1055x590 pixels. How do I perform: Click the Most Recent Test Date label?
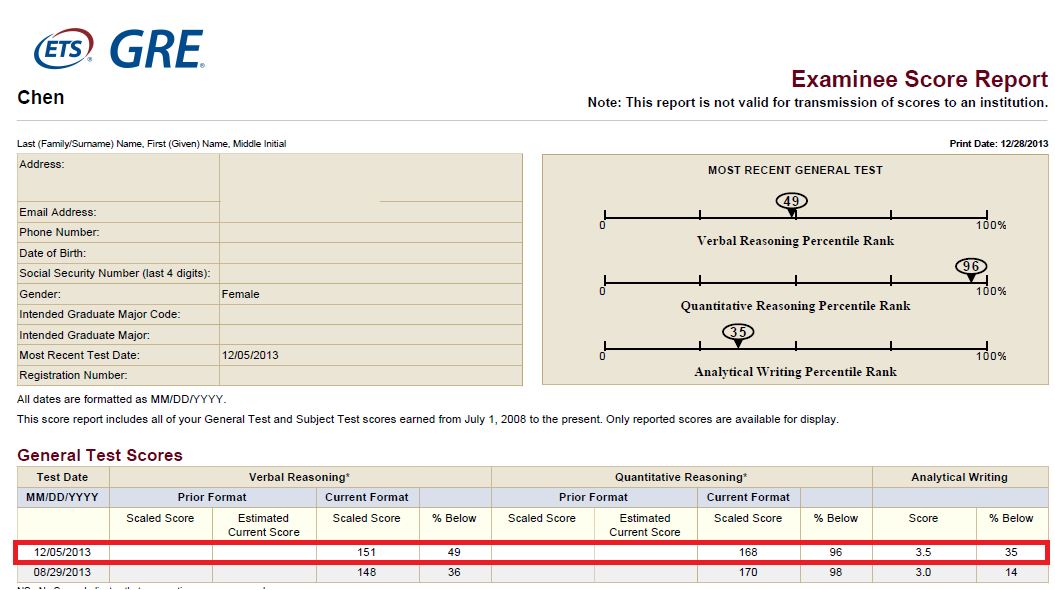79,355
